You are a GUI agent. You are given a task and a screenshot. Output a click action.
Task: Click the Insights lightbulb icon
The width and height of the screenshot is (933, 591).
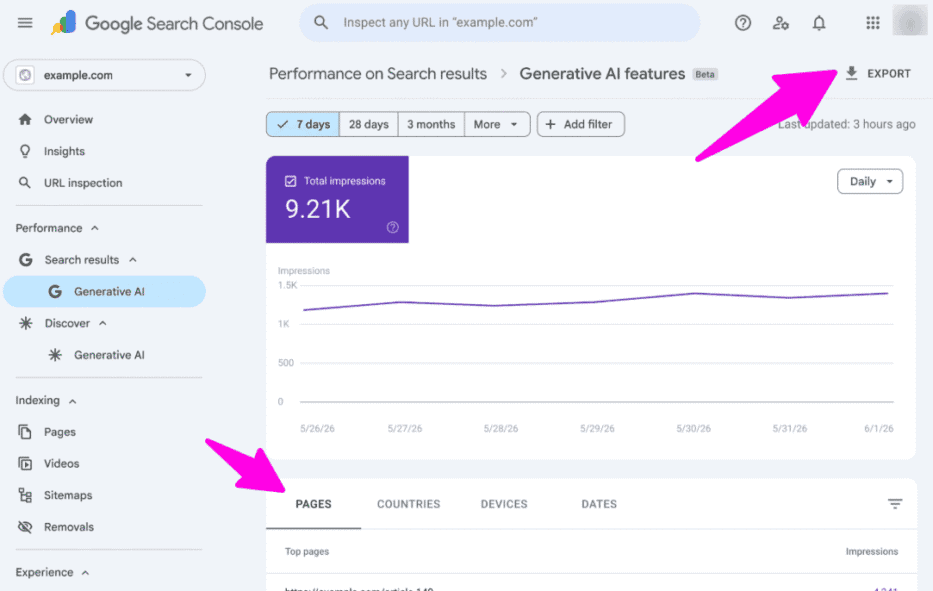point(25,151)
